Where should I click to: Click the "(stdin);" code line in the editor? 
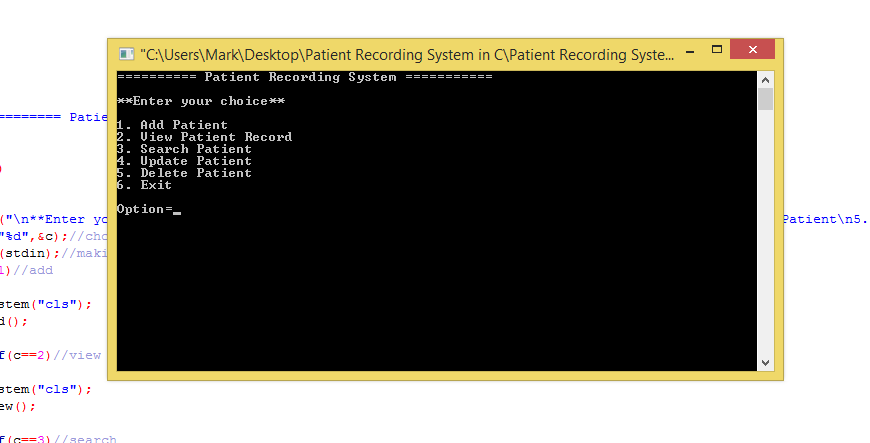(x=27, y=253)
